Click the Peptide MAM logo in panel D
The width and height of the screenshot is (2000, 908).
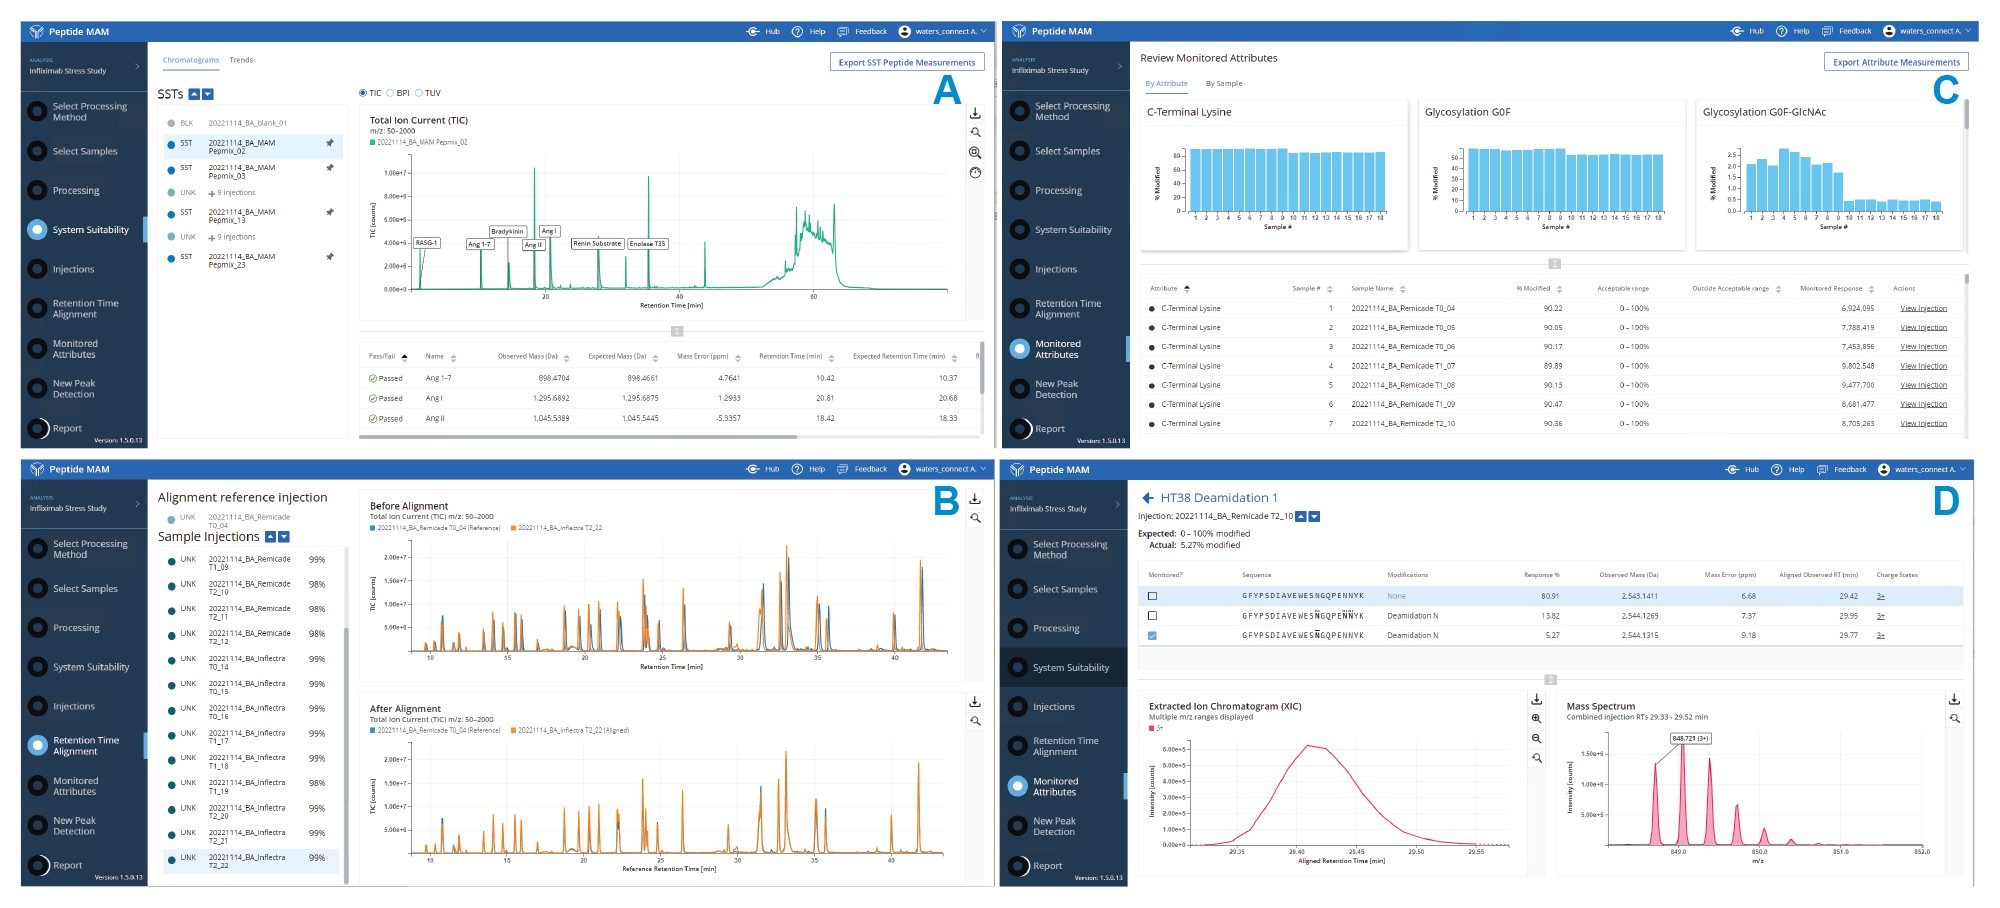pos(1017,469)
